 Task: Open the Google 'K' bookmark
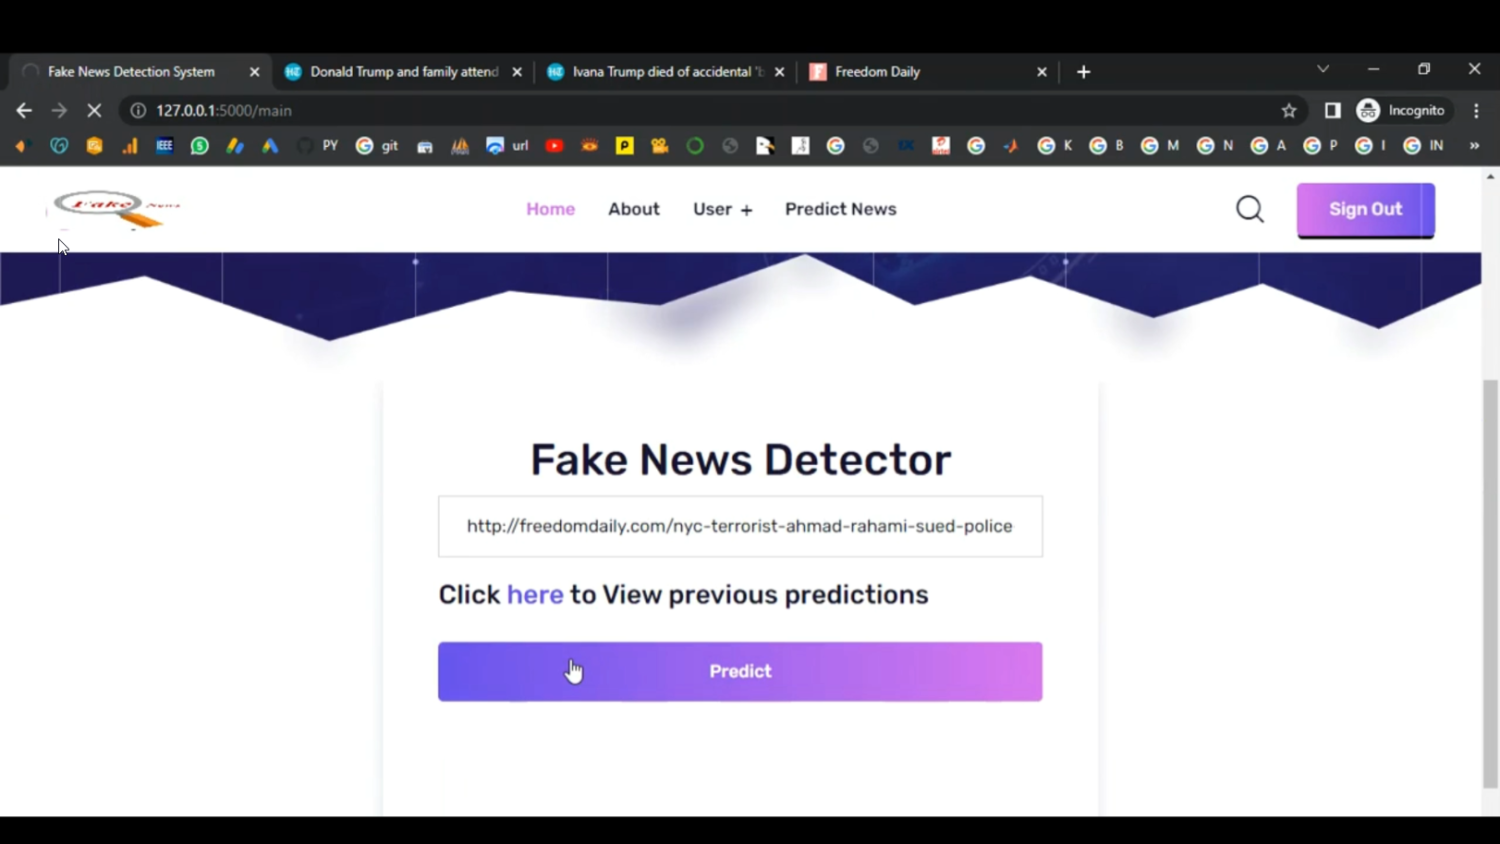tap(1055, 146)
